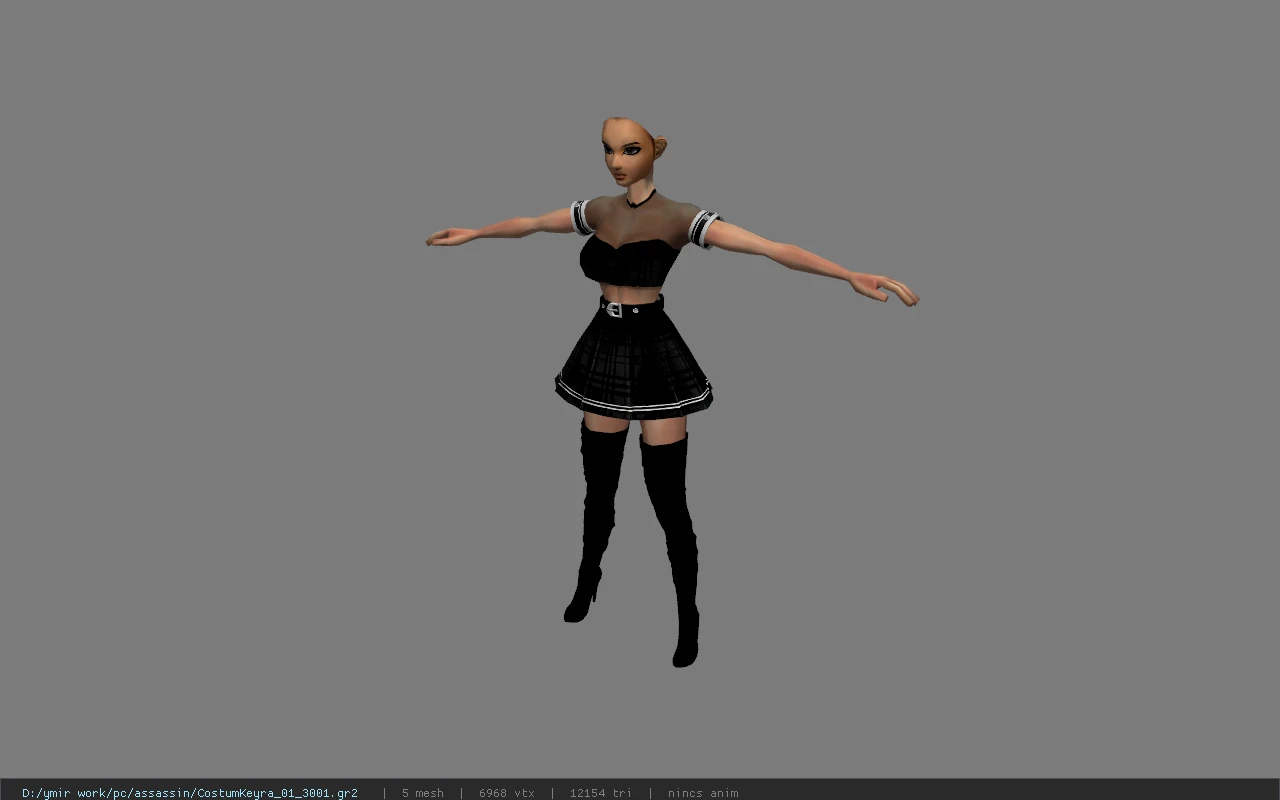
Task: Click the 'nincs anim' status entry
Action: [x=703, y=793]
